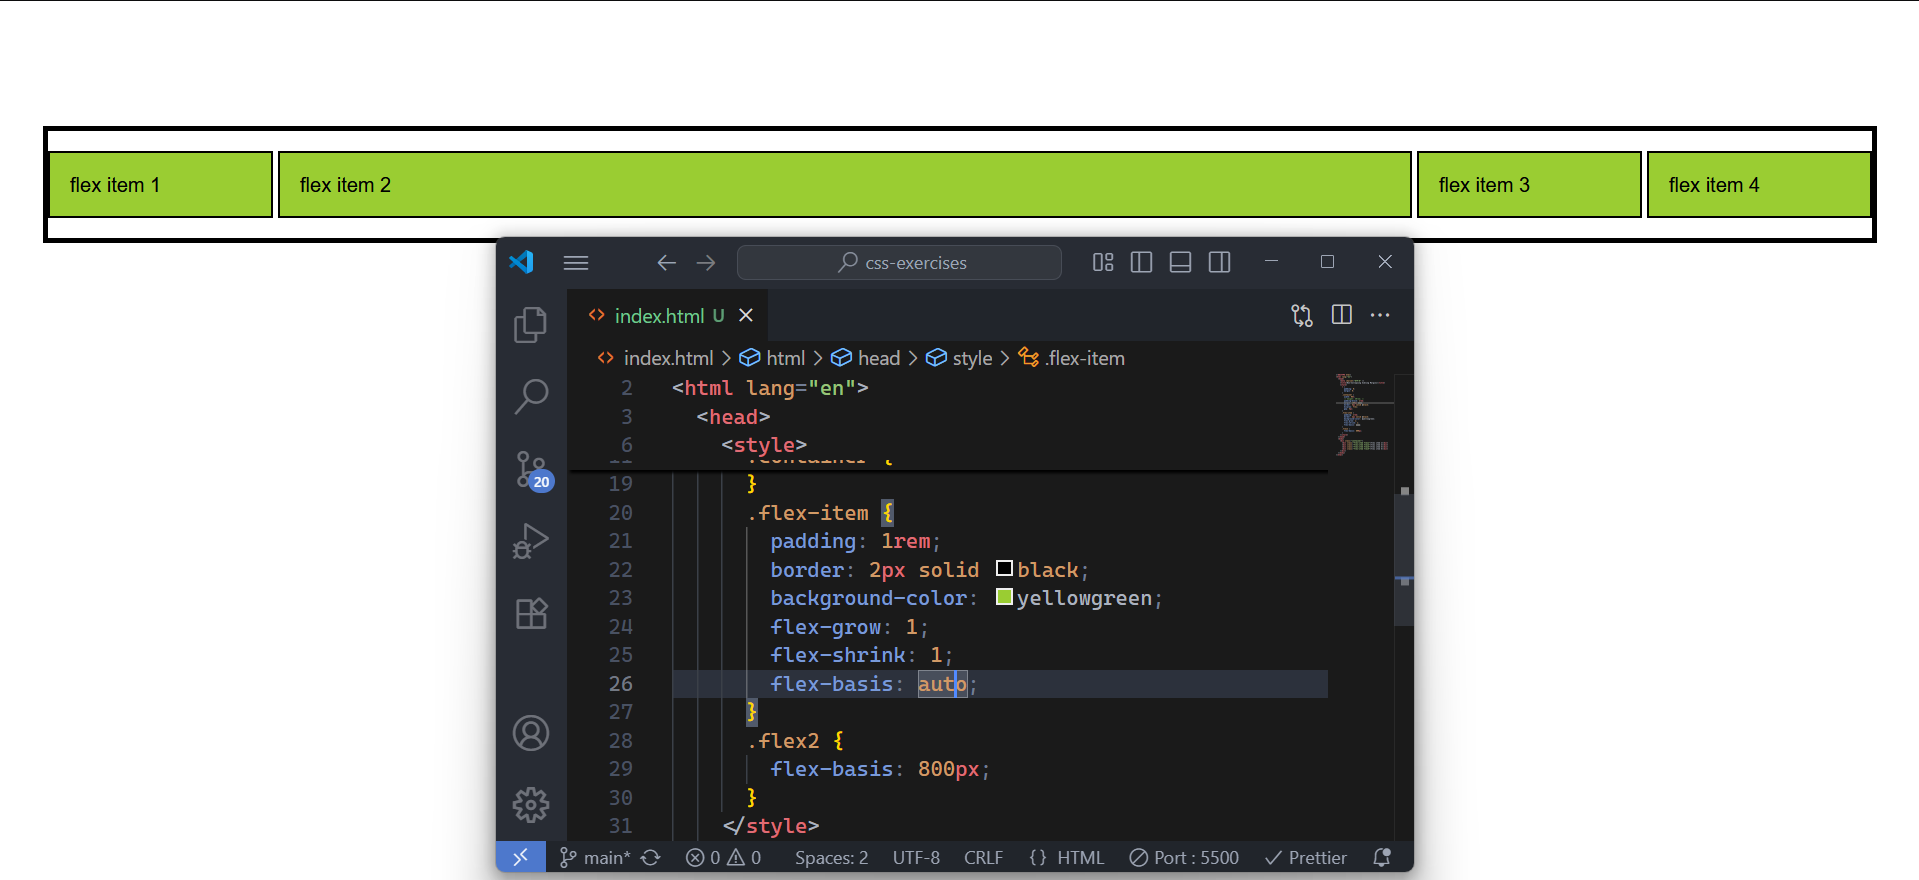Change indentation via Spaces: 2
1919x880 pixels.
(x=831, y=858)
